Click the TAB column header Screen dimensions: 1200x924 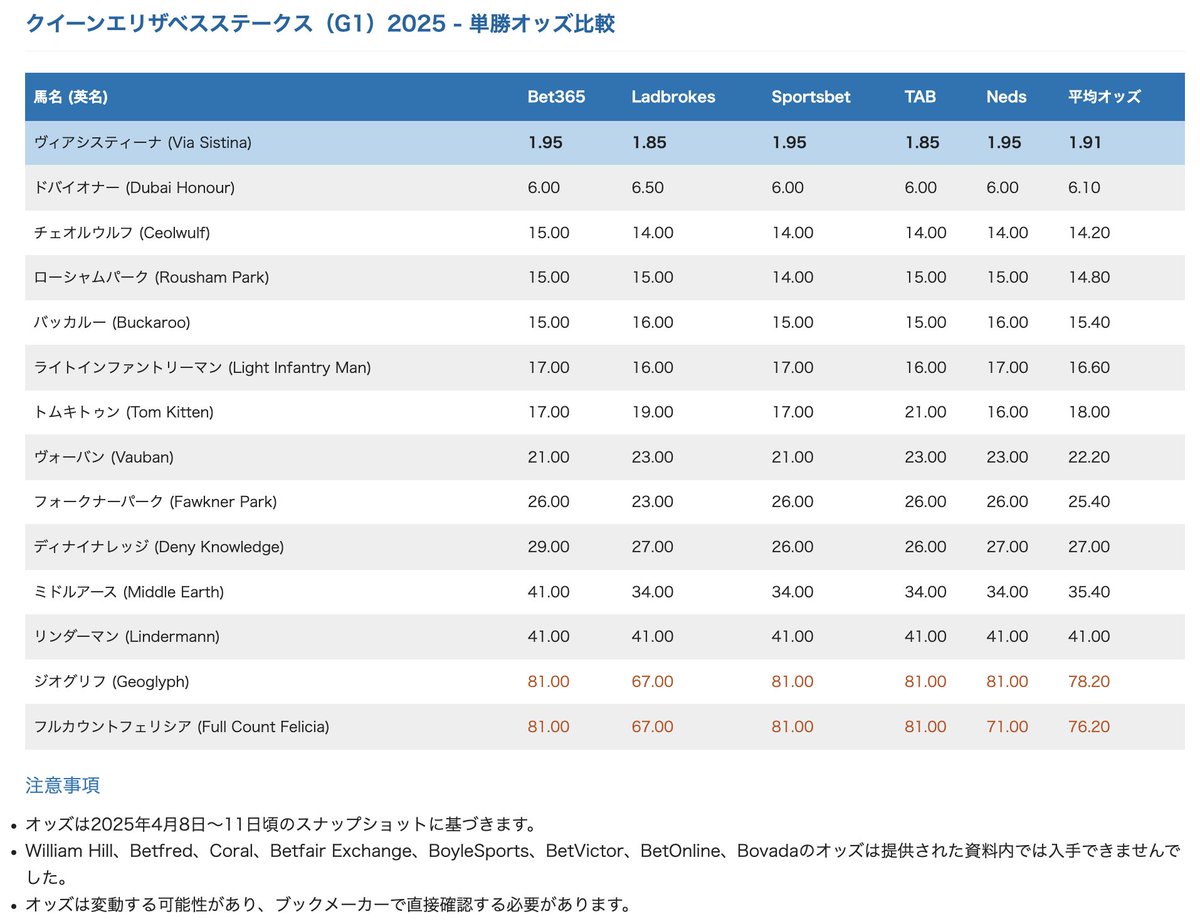tap(921, 97)
